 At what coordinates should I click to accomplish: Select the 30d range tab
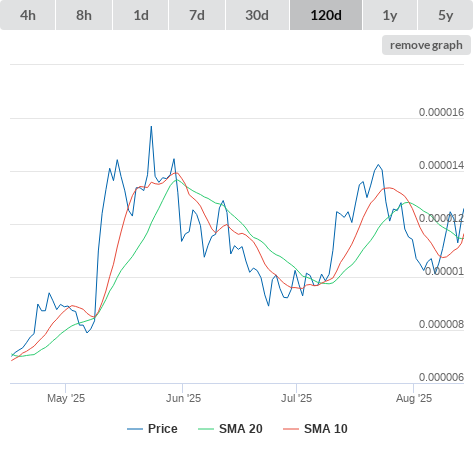point(257,15)
